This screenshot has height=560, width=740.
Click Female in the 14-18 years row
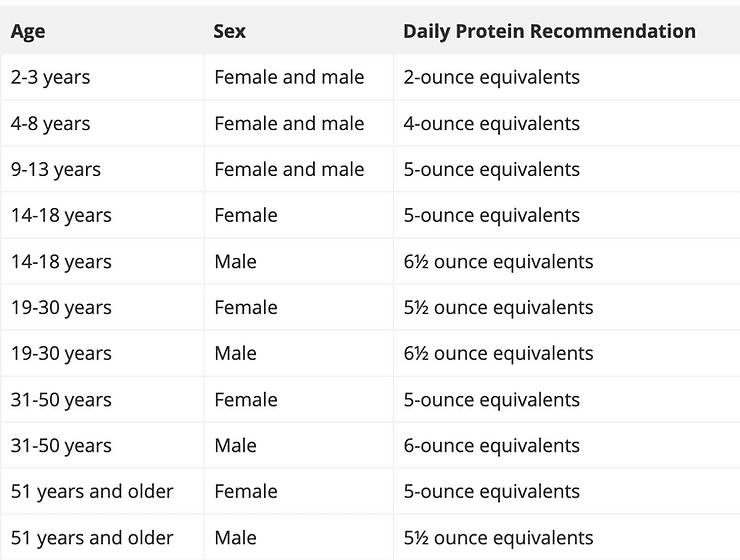[x=246, y=215]
